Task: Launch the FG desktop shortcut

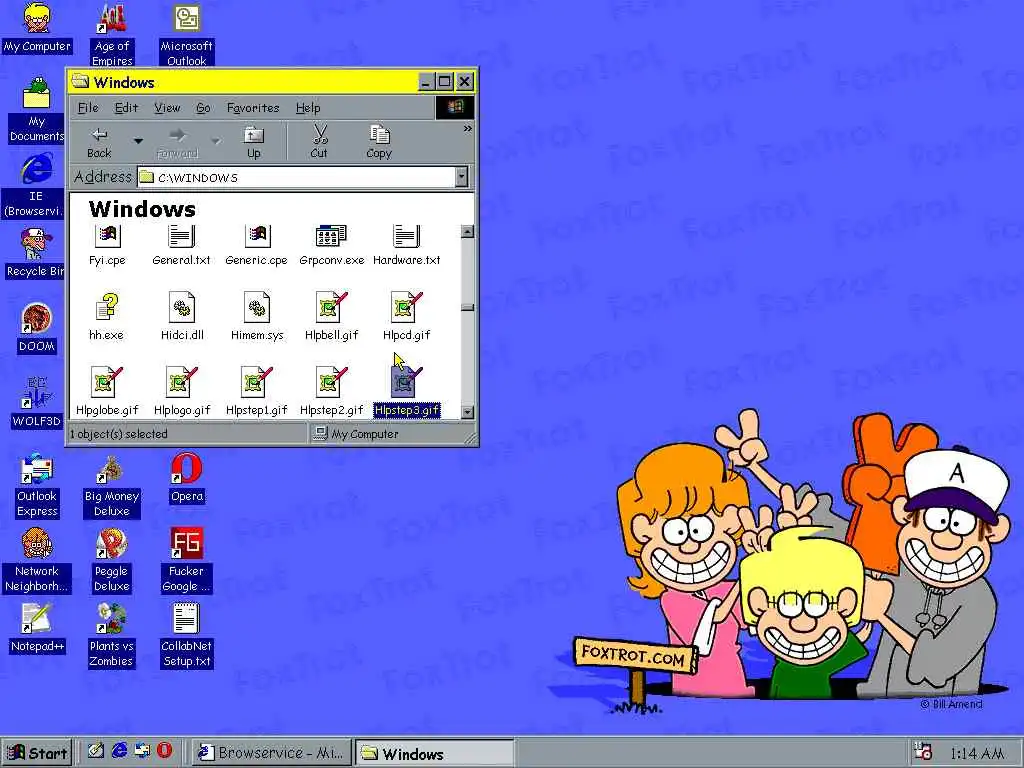Action: click(x=187, y=560)
